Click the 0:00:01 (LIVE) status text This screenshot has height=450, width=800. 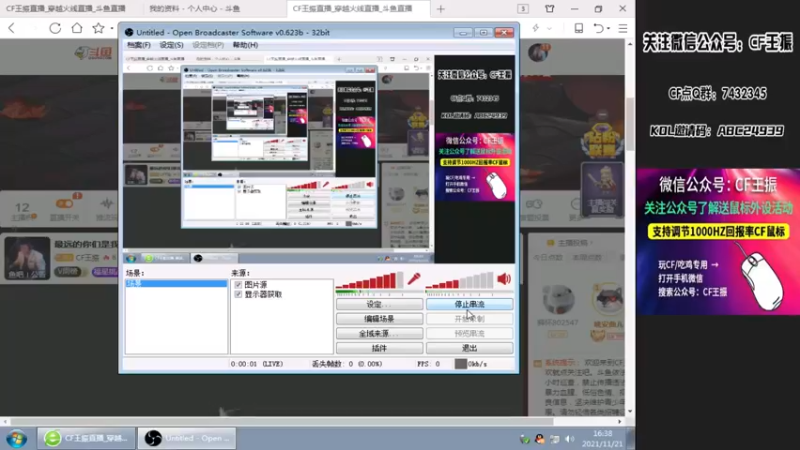[257, 364]
